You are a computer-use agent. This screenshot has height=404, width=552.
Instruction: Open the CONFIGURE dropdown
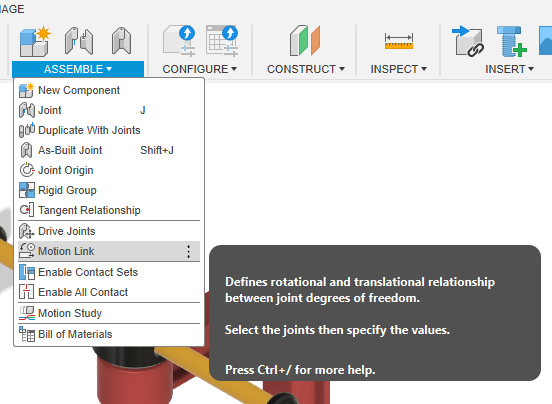(x=200, y=69)
